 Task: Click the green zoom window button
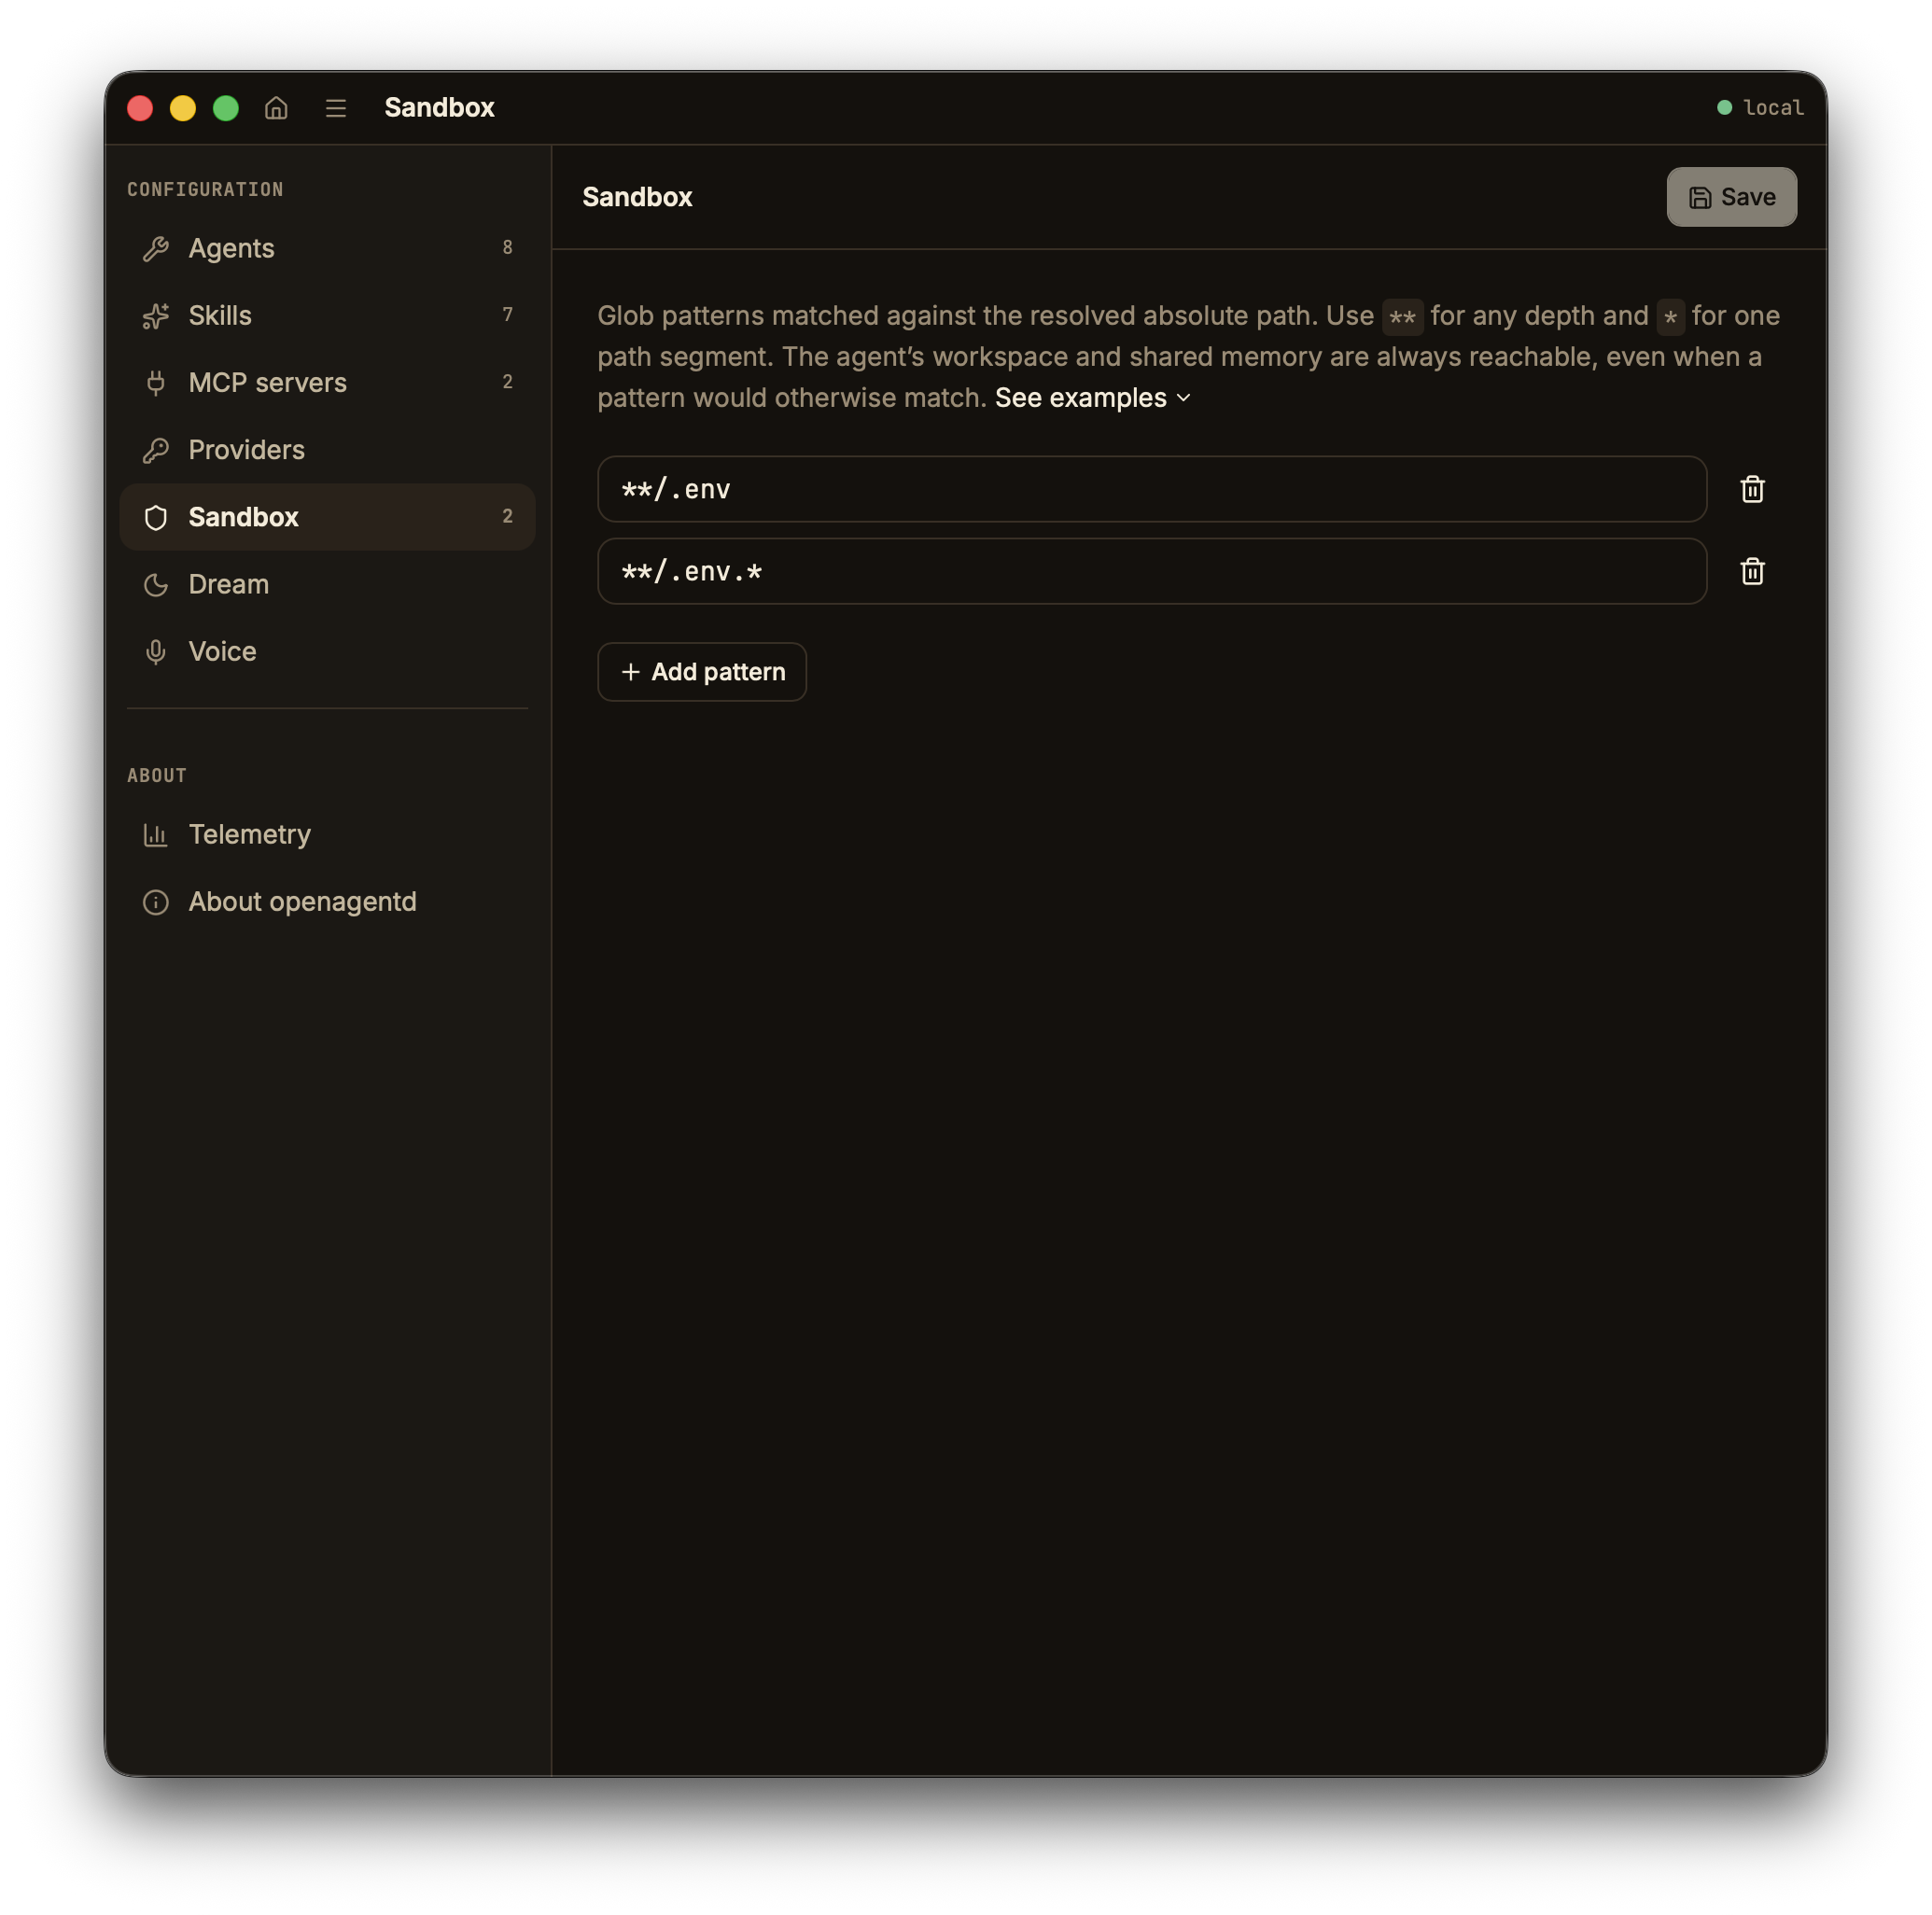pos(226,108)
